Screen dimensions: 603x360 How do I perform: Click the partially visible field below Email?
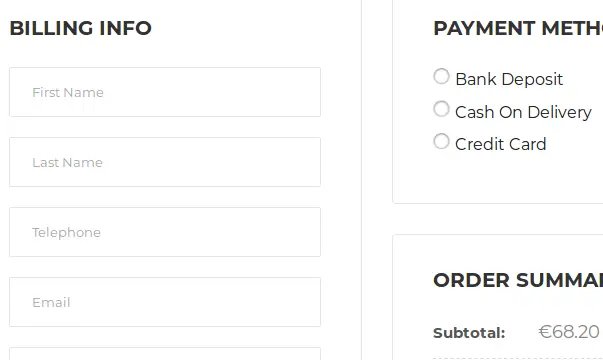pyautogui.click(x=165, y=354)
